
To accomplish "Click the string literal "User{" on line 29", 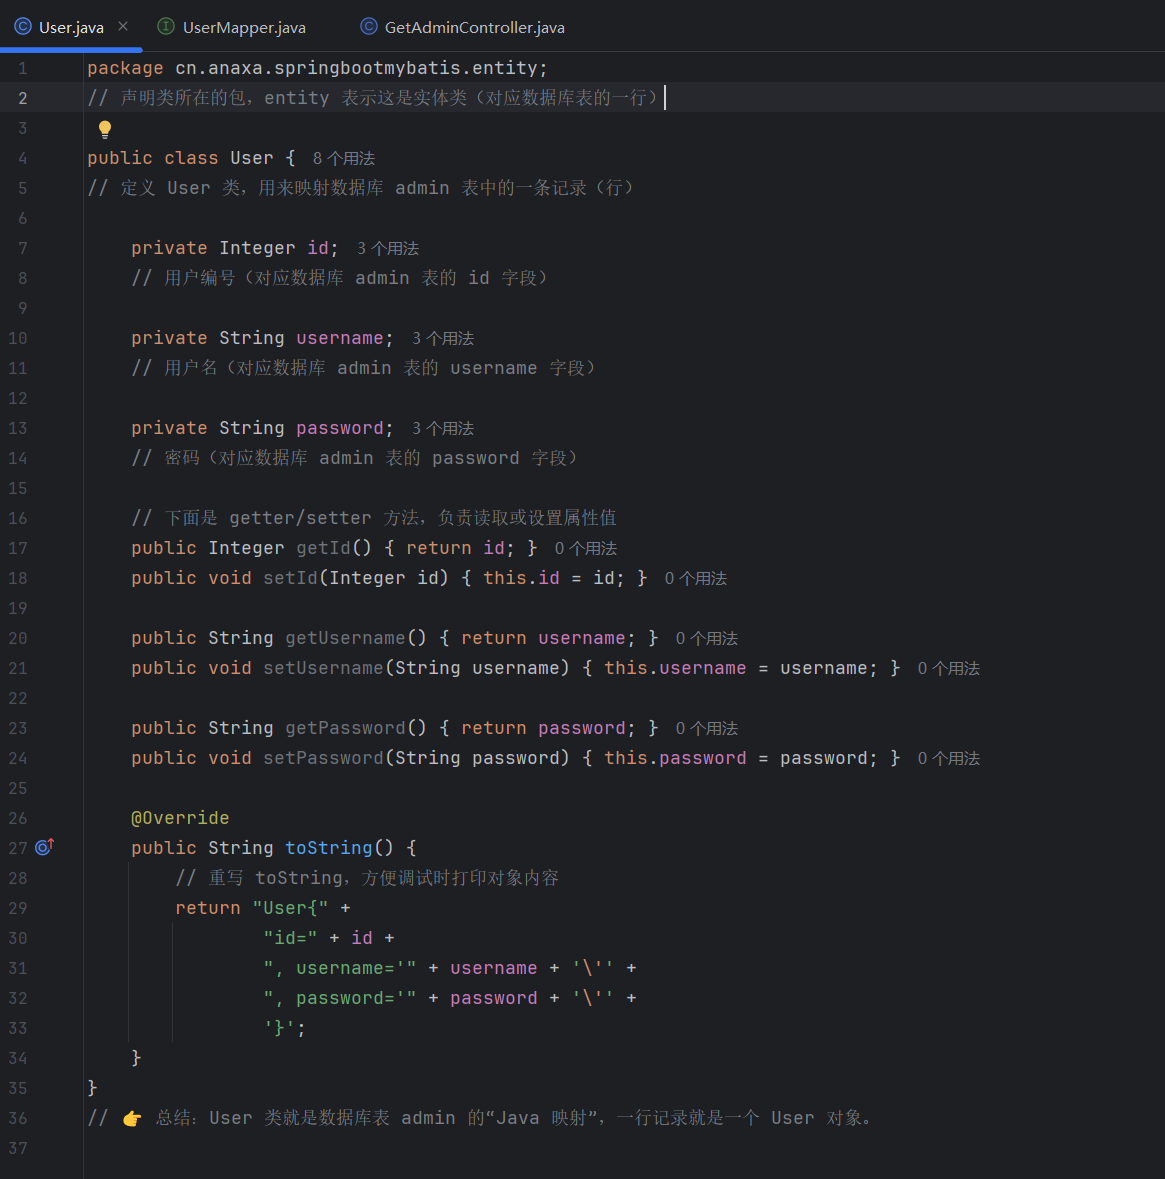I will coord(290,908).
